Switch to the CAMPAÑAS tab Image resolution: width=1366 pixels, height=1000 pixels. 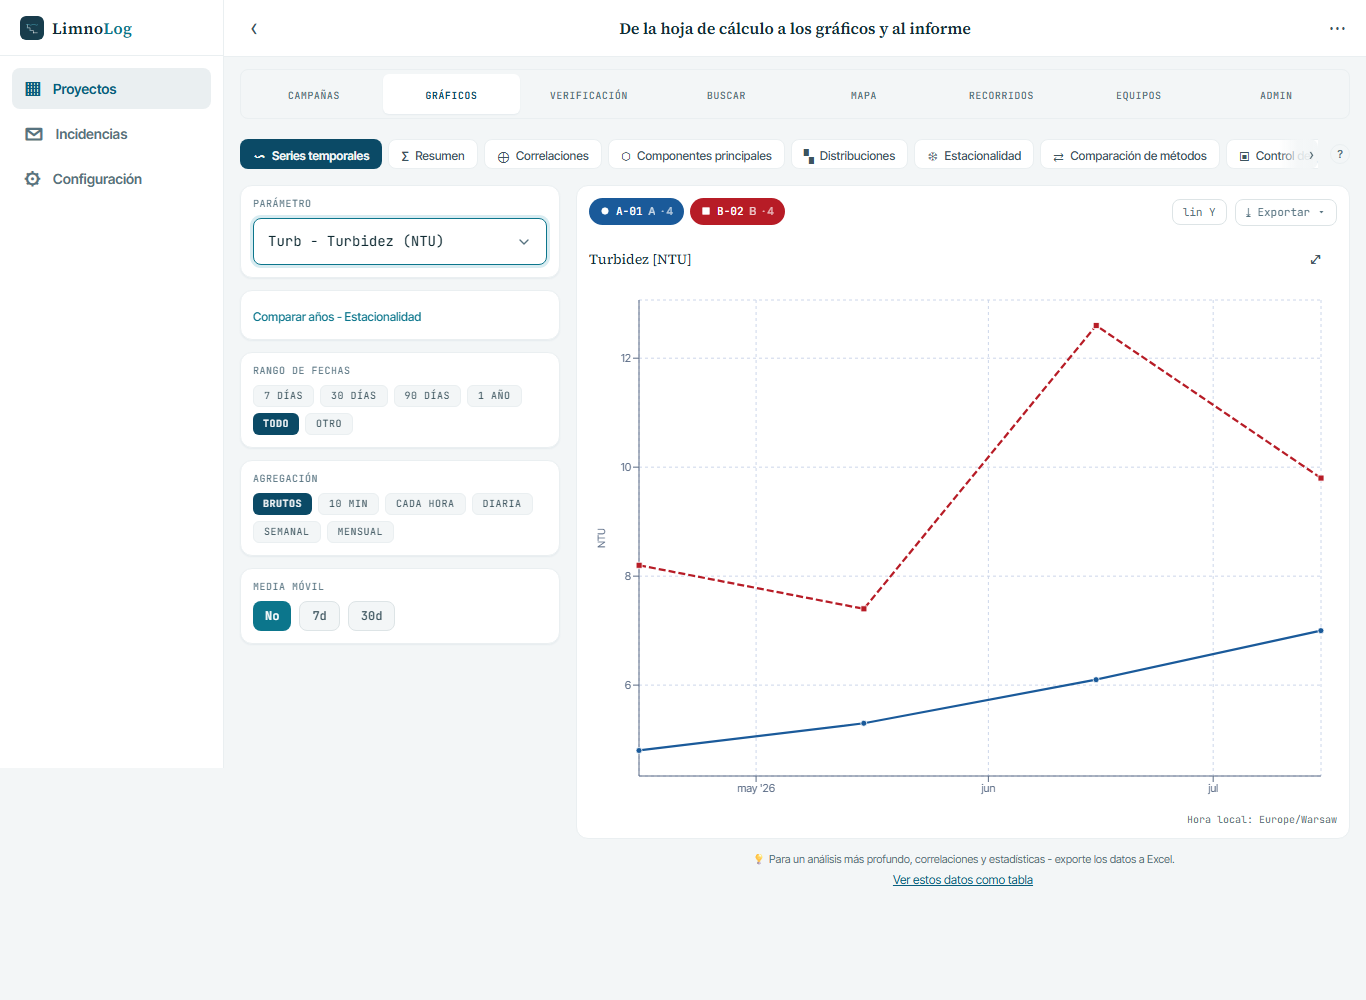[x=314, y=95]
